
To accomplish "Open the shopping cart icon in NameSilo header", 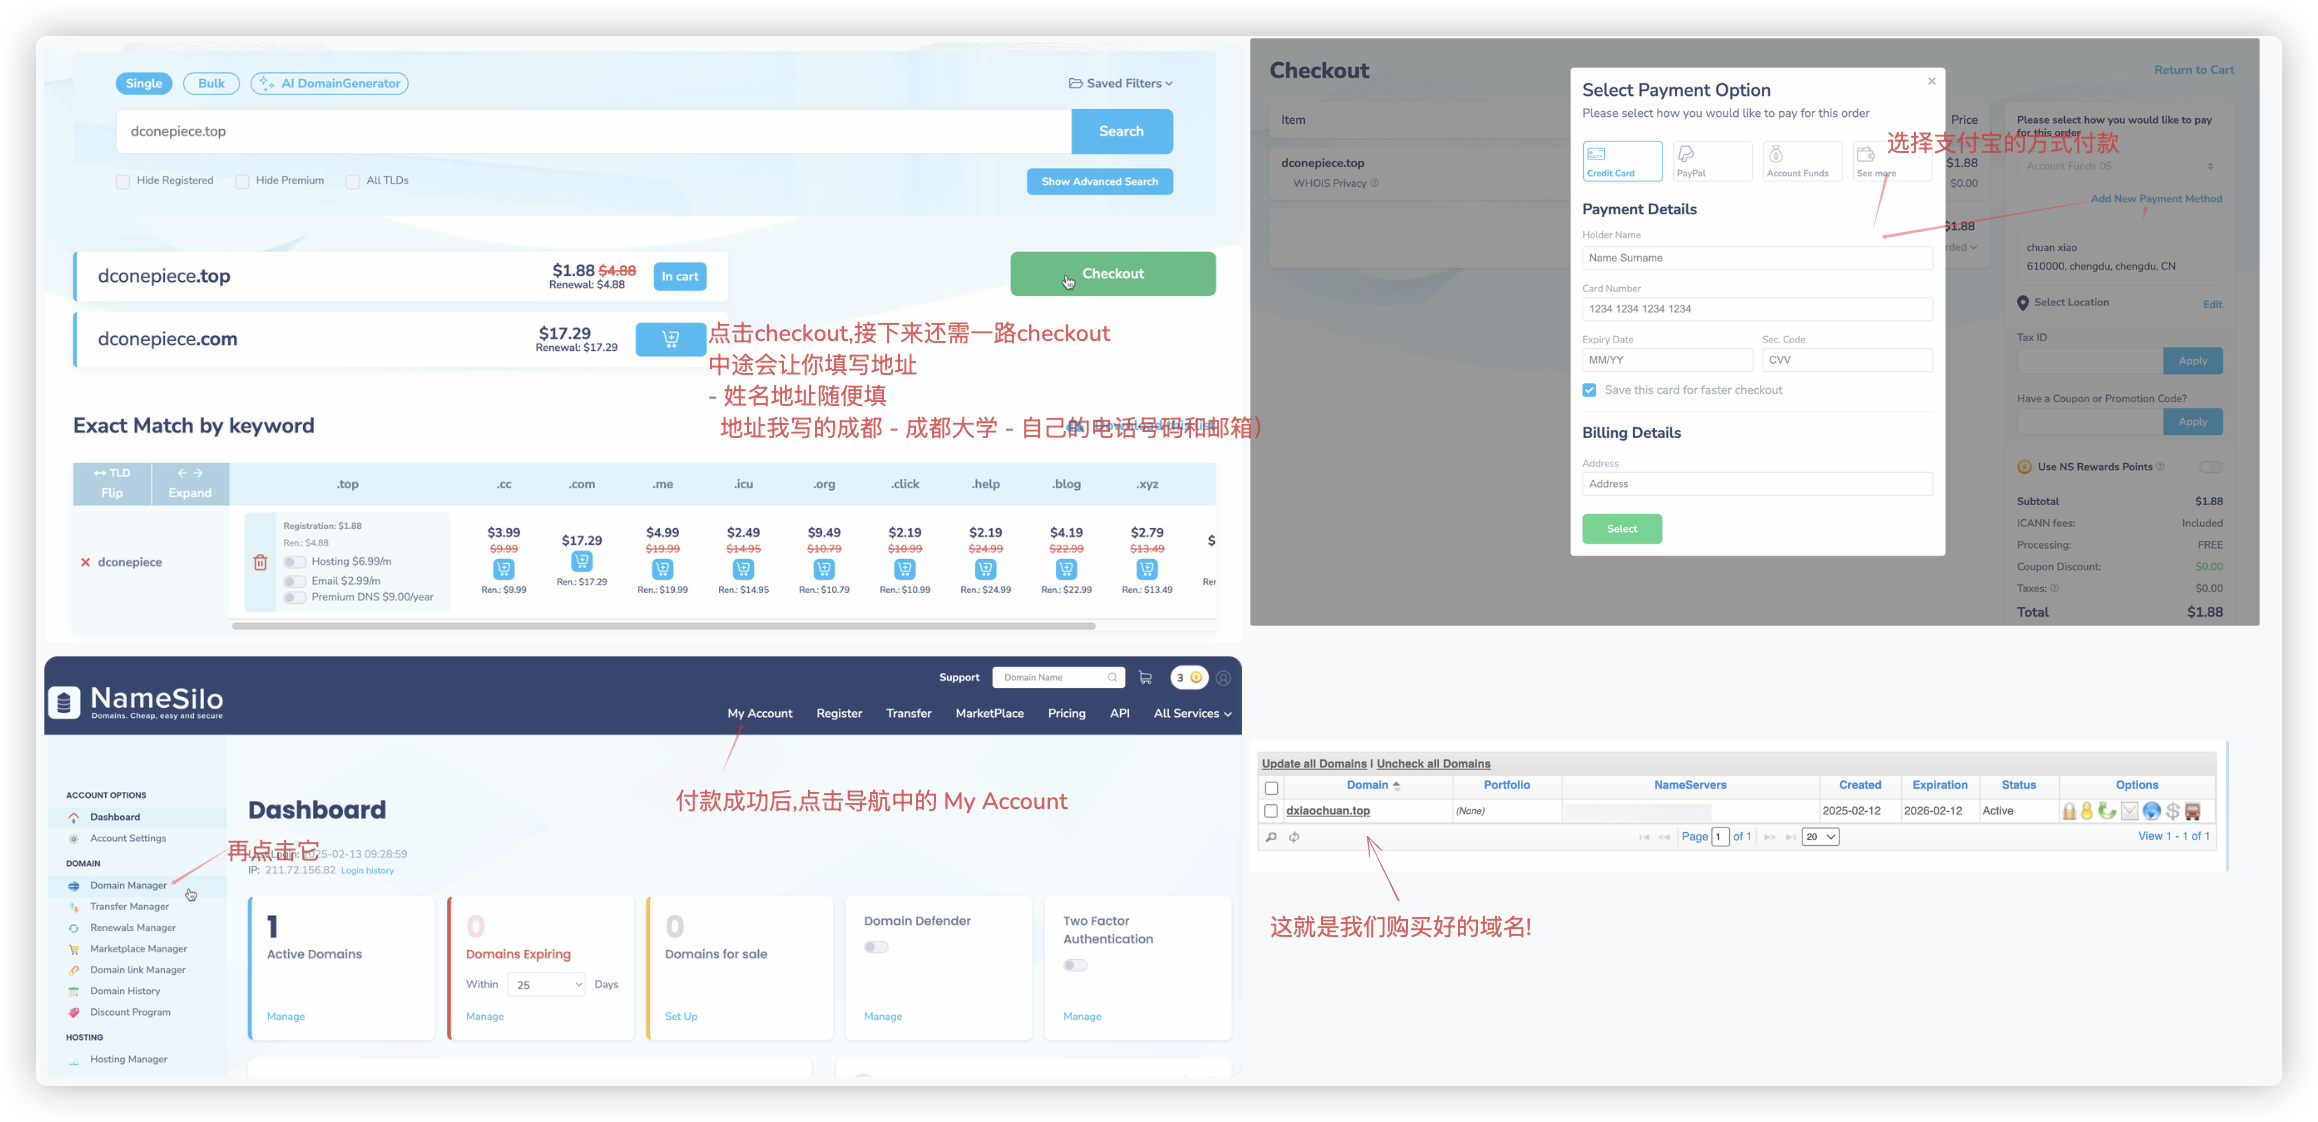I will [x=1145, y=678].
